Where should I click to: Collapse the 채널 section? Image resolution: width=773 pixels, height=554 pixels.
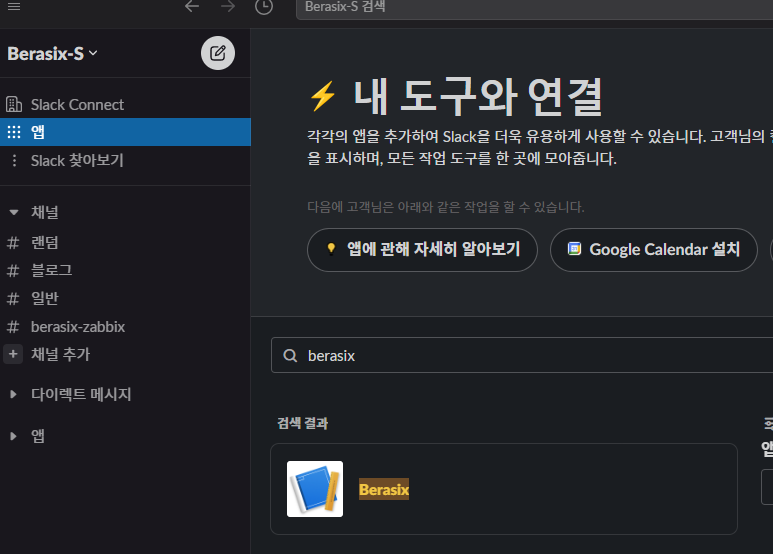[x=14, y=212]
